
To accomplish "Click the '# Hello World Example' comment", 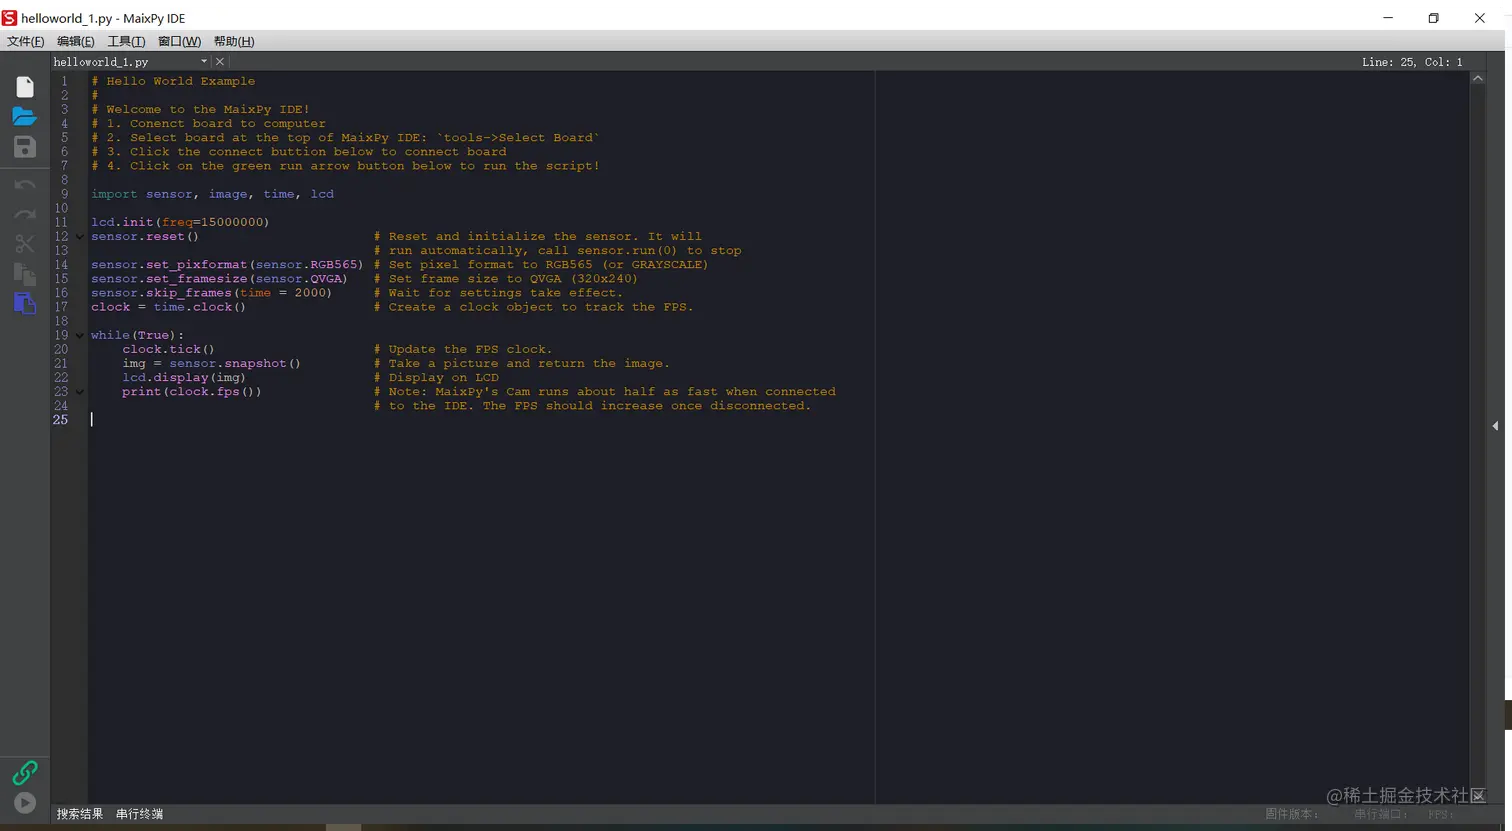I will (173, 81).
